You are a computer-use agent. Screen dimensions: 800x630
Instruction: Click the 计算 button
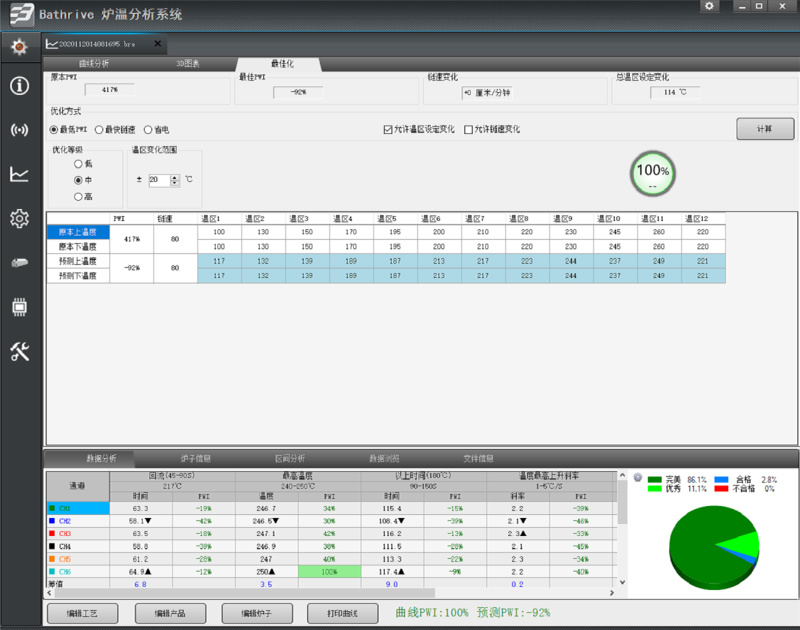point(764,129)
